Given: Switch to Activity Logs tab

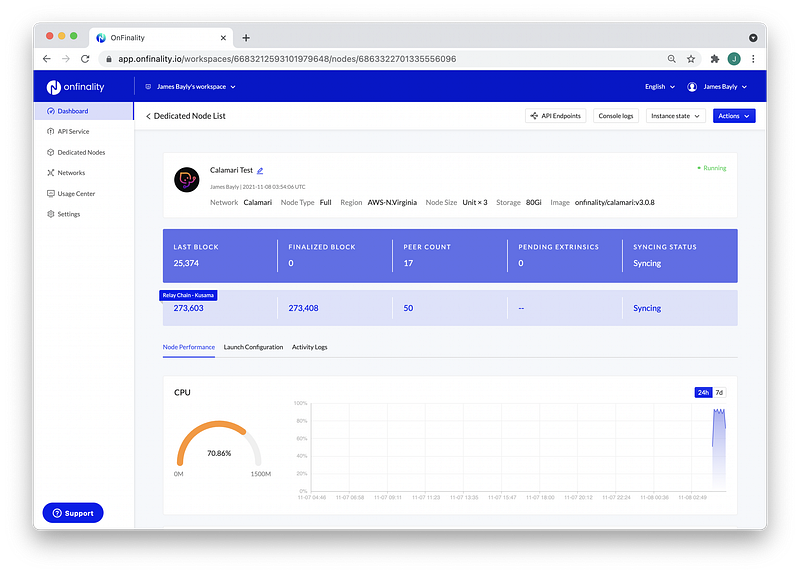Looking at the screenshot, I should click(x=309, y=347).
